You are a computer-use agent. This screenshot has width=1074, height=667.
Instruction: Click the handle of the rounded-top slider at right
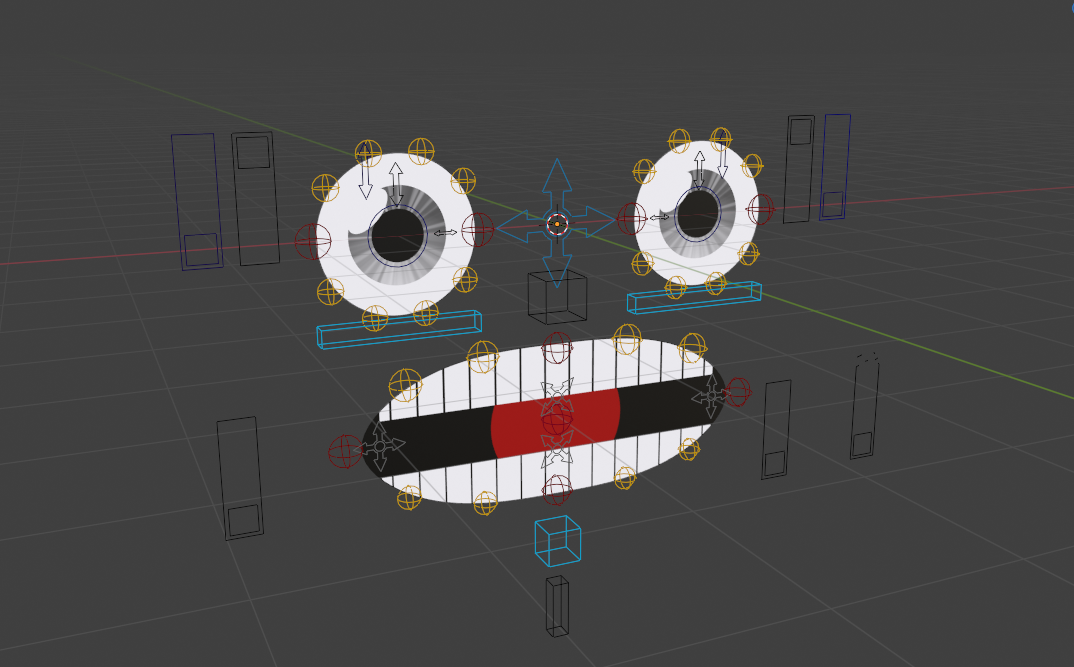coord(862,444)
